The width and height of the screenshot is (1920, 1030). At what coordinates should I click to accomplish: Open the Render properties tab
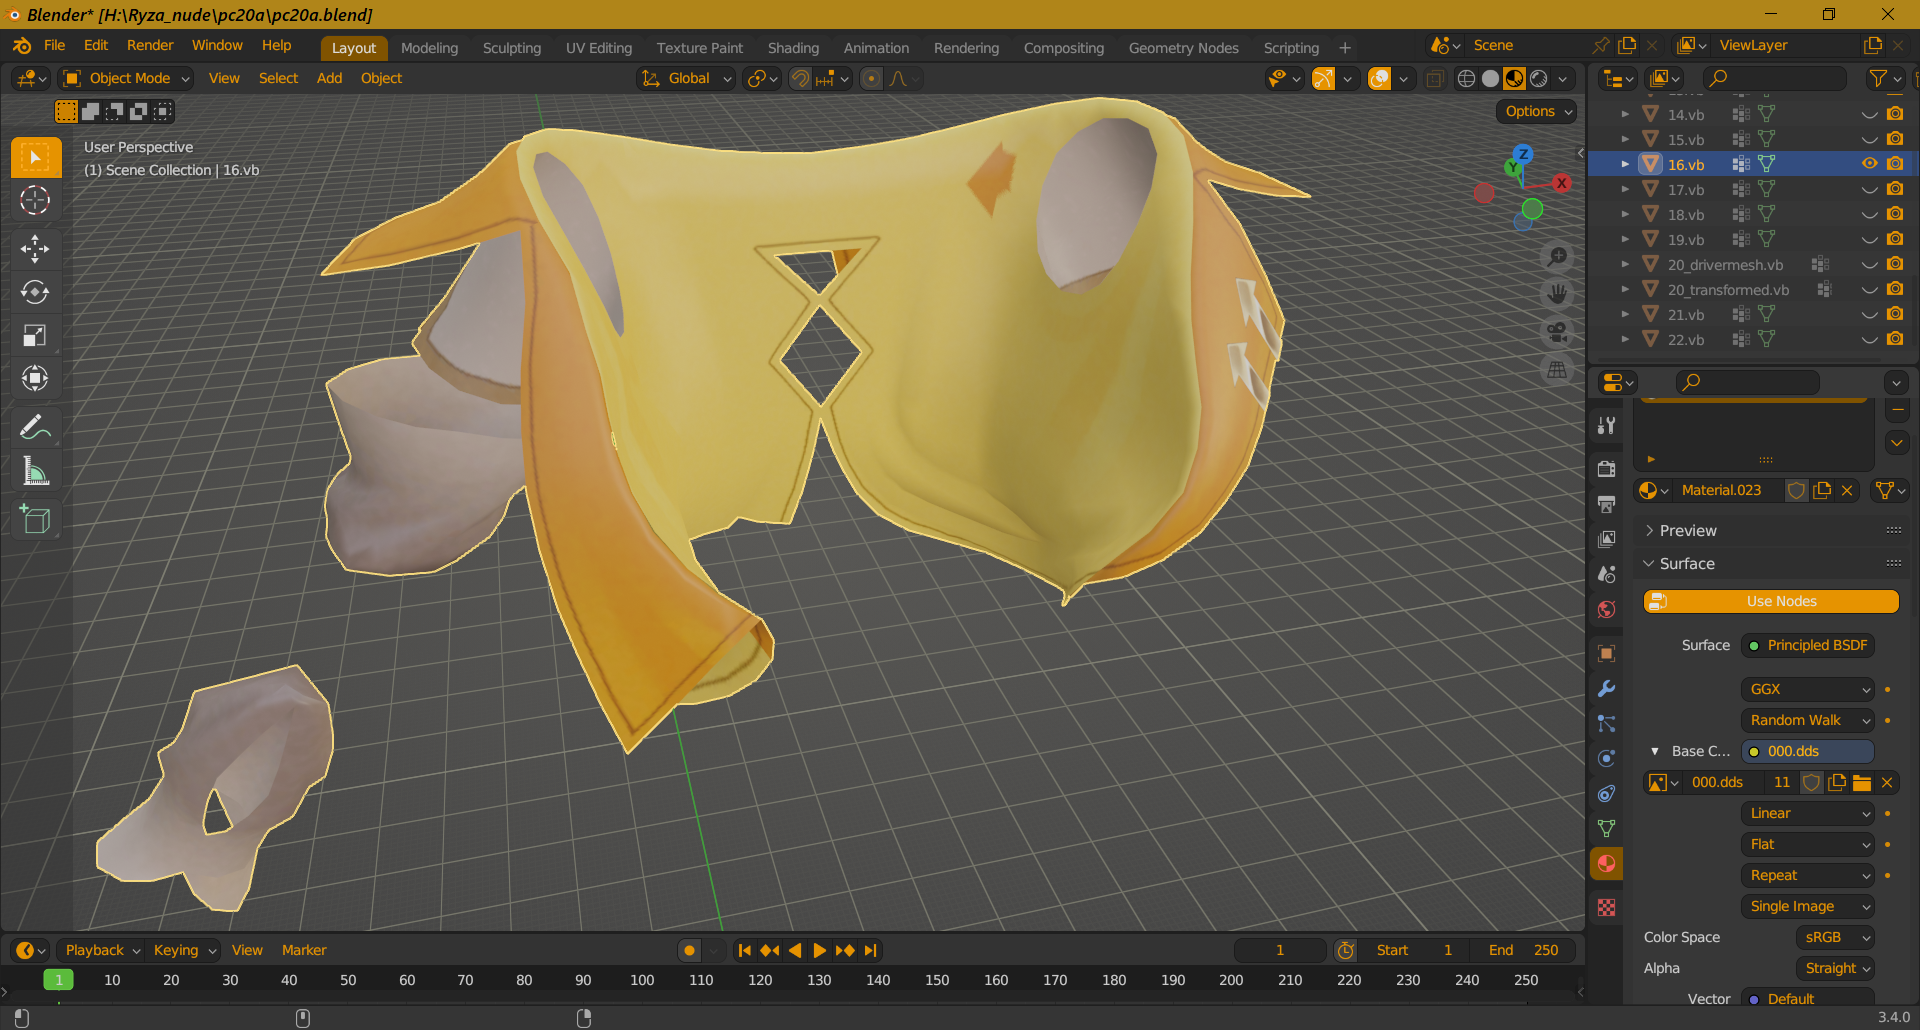pyautogui.click(x=1606, y=469)
